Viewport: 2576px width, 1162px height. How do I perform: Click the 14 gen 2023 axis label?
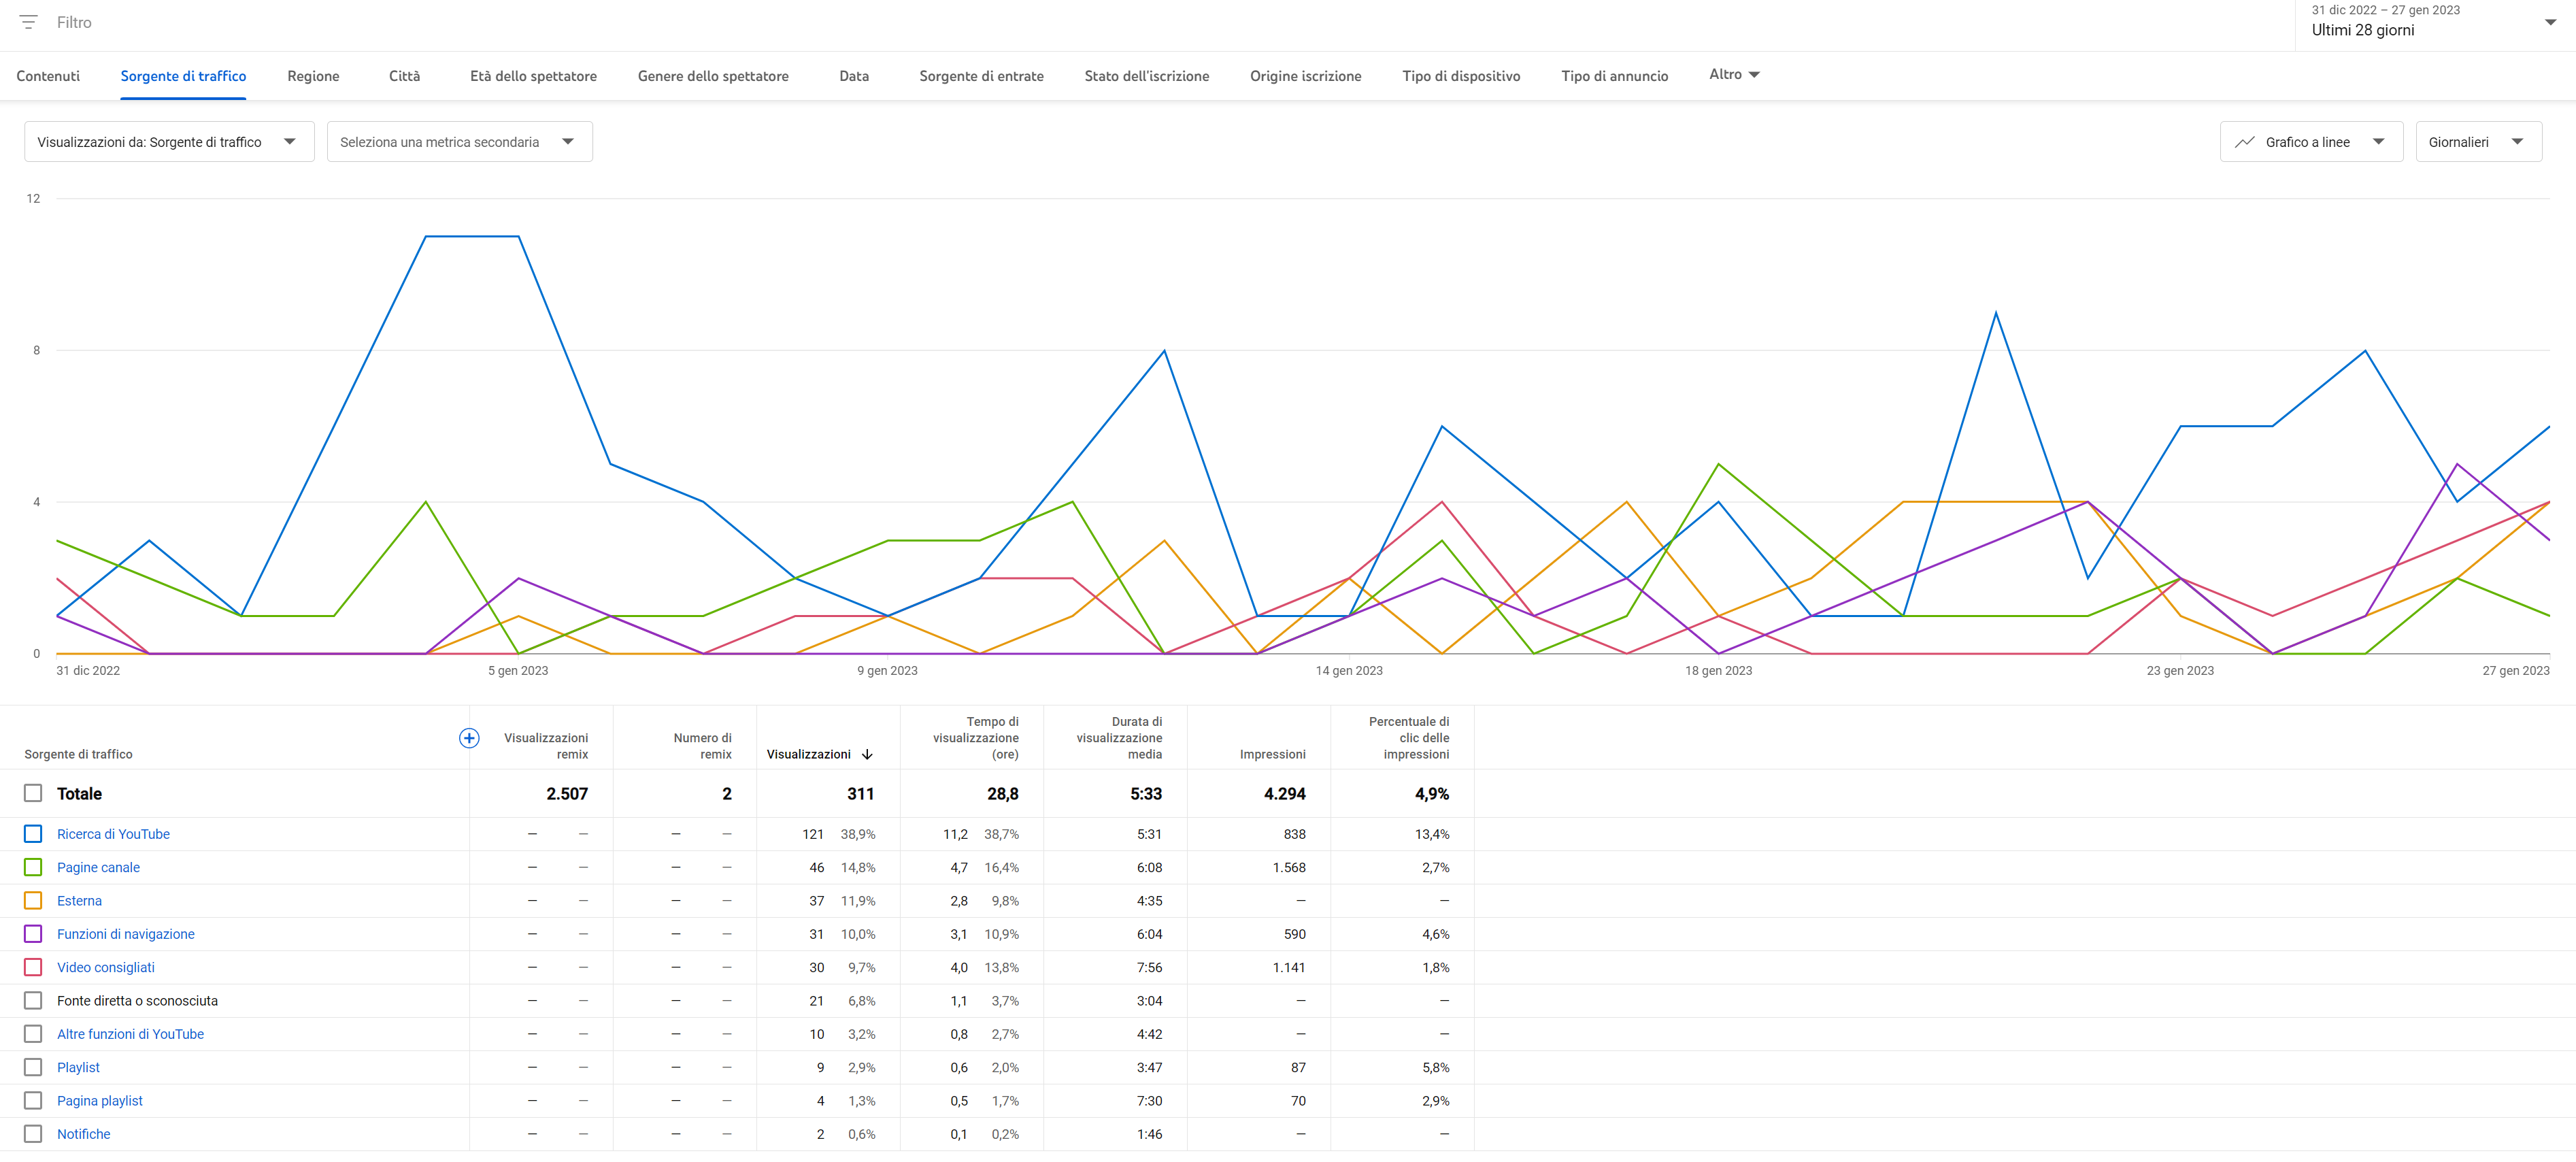(1349, 671)
